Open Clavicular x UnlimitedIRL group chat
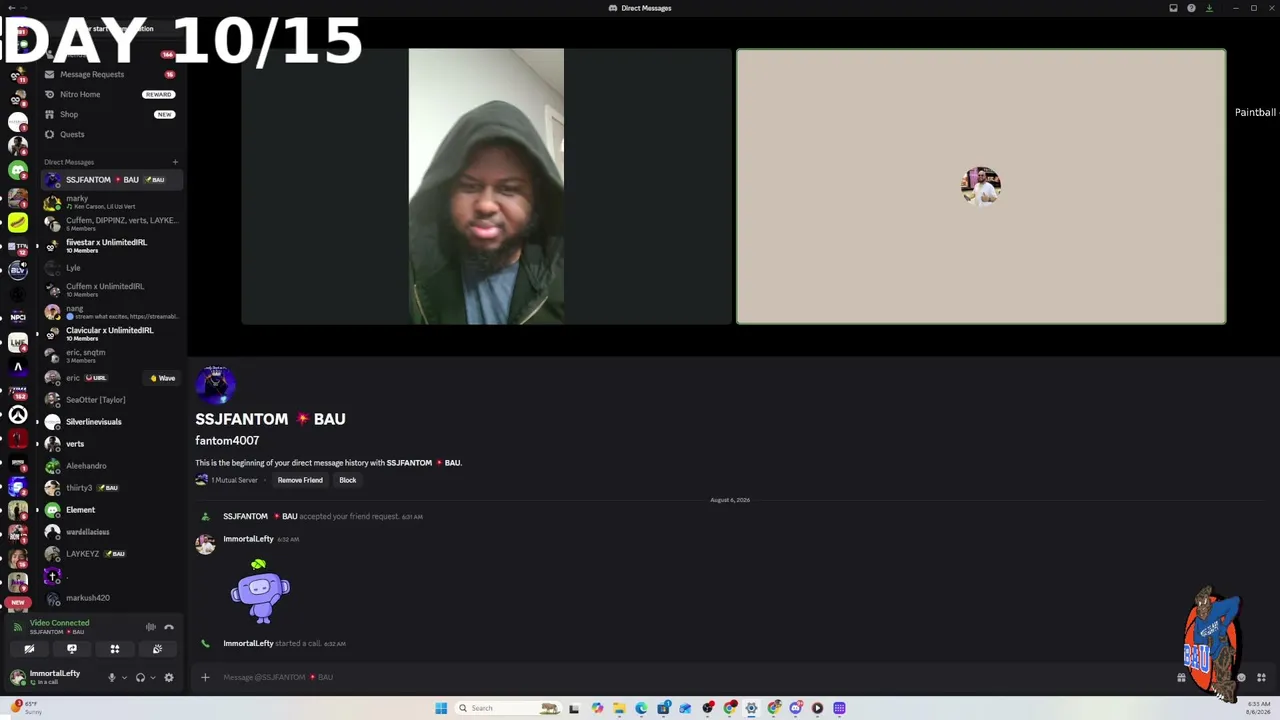The width and height of the screenshot is (1280, 720). point(110,334)
